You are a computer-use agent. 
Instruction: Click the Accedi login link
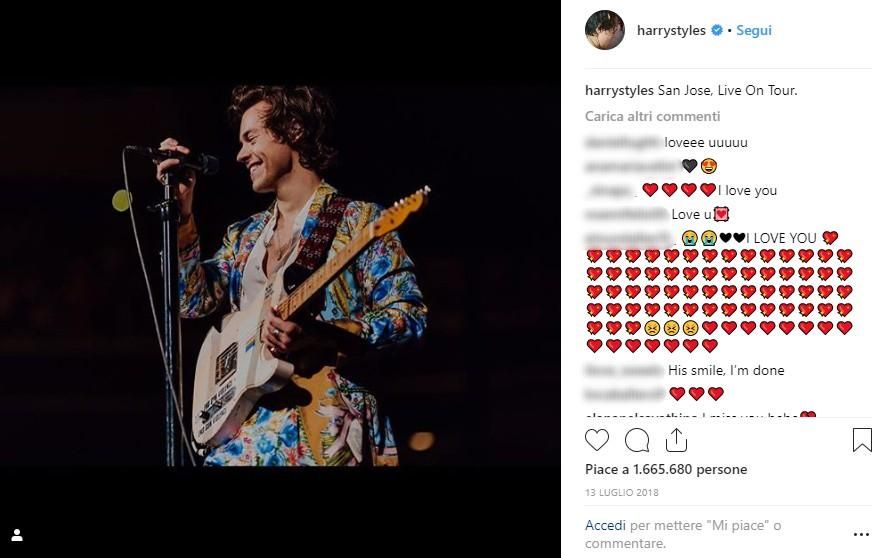tap(606, 525)
